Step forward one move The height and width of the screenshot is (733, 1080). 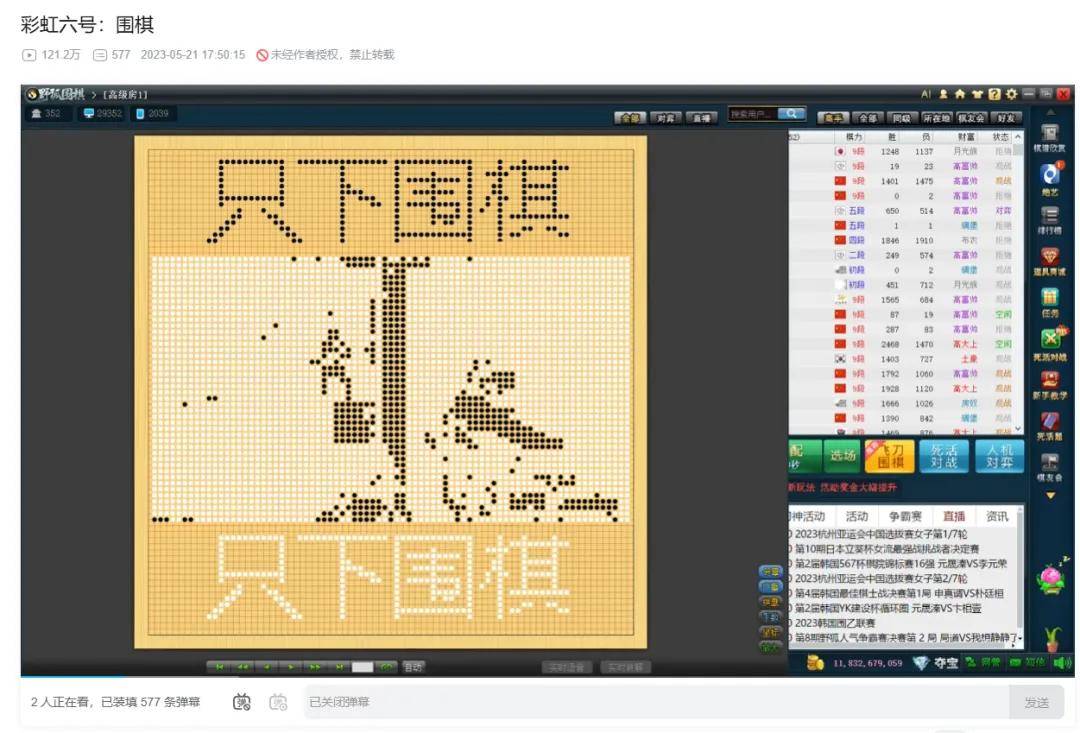coord(291,667)
